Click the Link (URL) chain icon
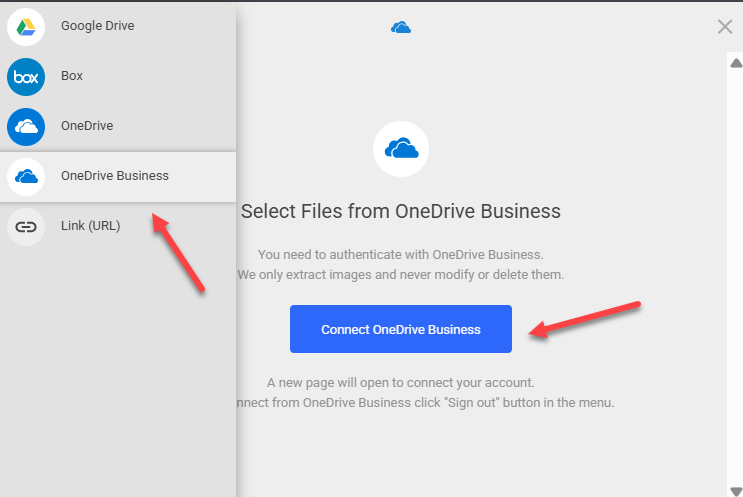The height and width of the screenshot is (497, 743). [26, 227]
